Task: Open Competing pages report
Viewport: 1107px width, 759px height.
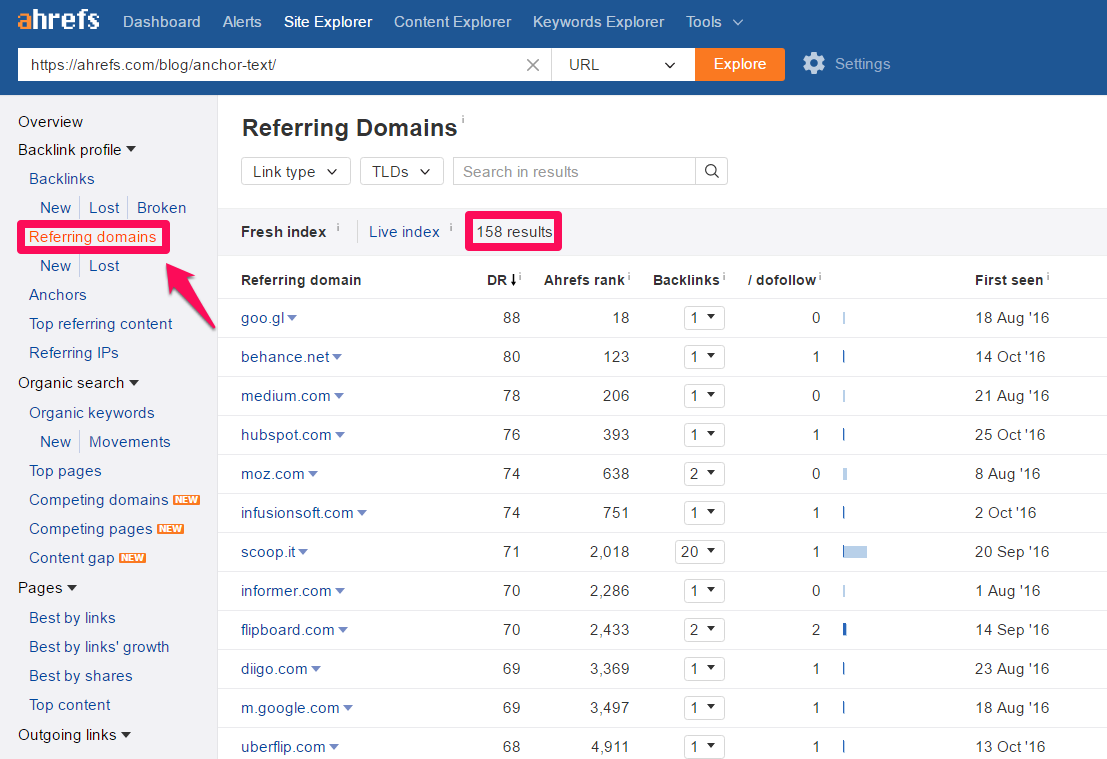Action: point(90,528)
